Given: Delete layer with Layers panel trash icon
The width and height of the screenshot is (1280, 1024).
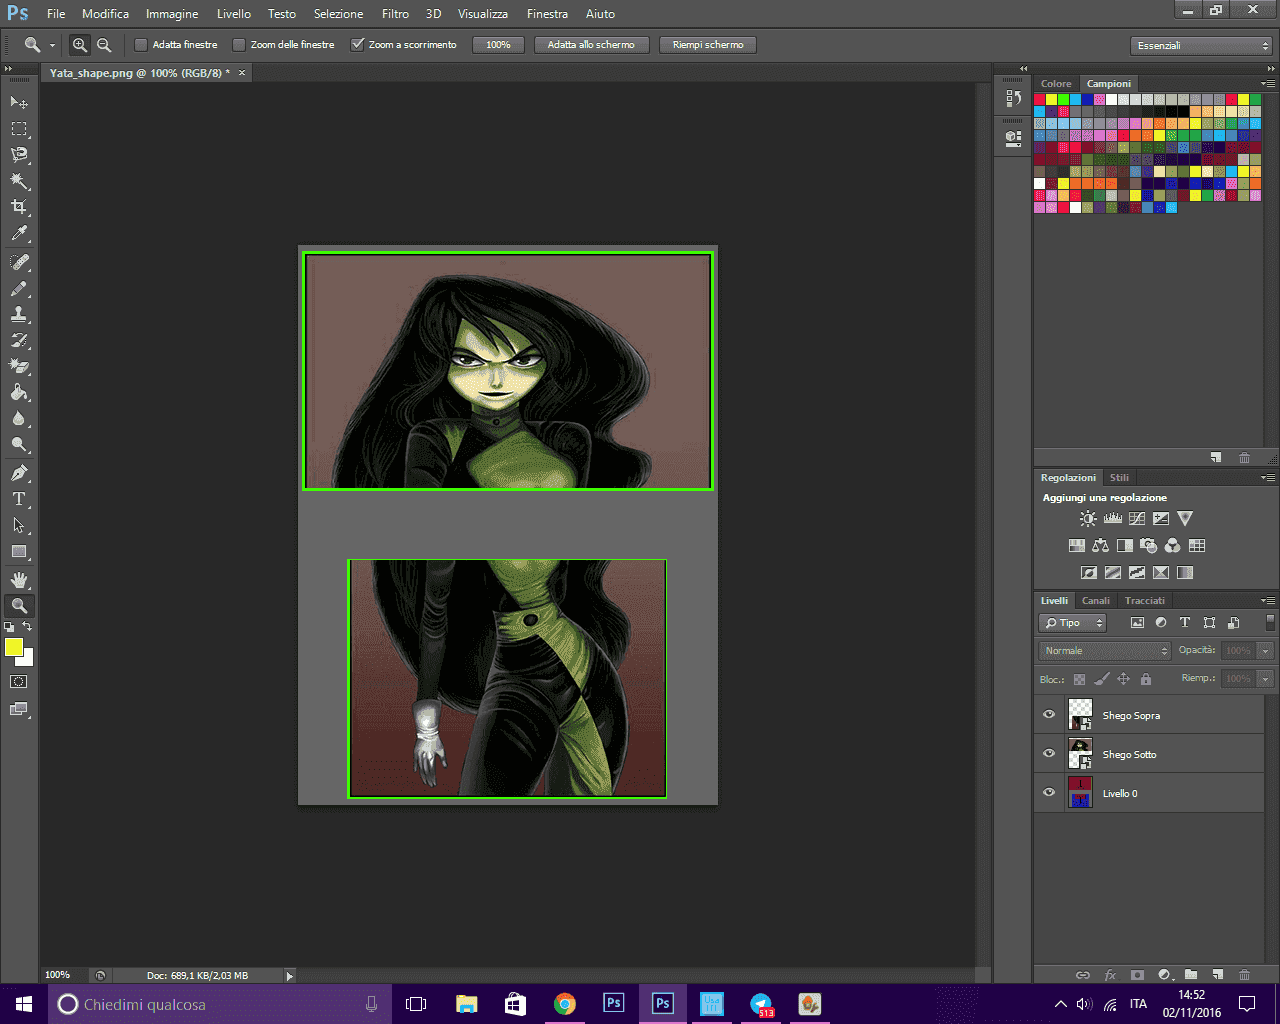Looking at the screenshot, I should [1245, 975].
